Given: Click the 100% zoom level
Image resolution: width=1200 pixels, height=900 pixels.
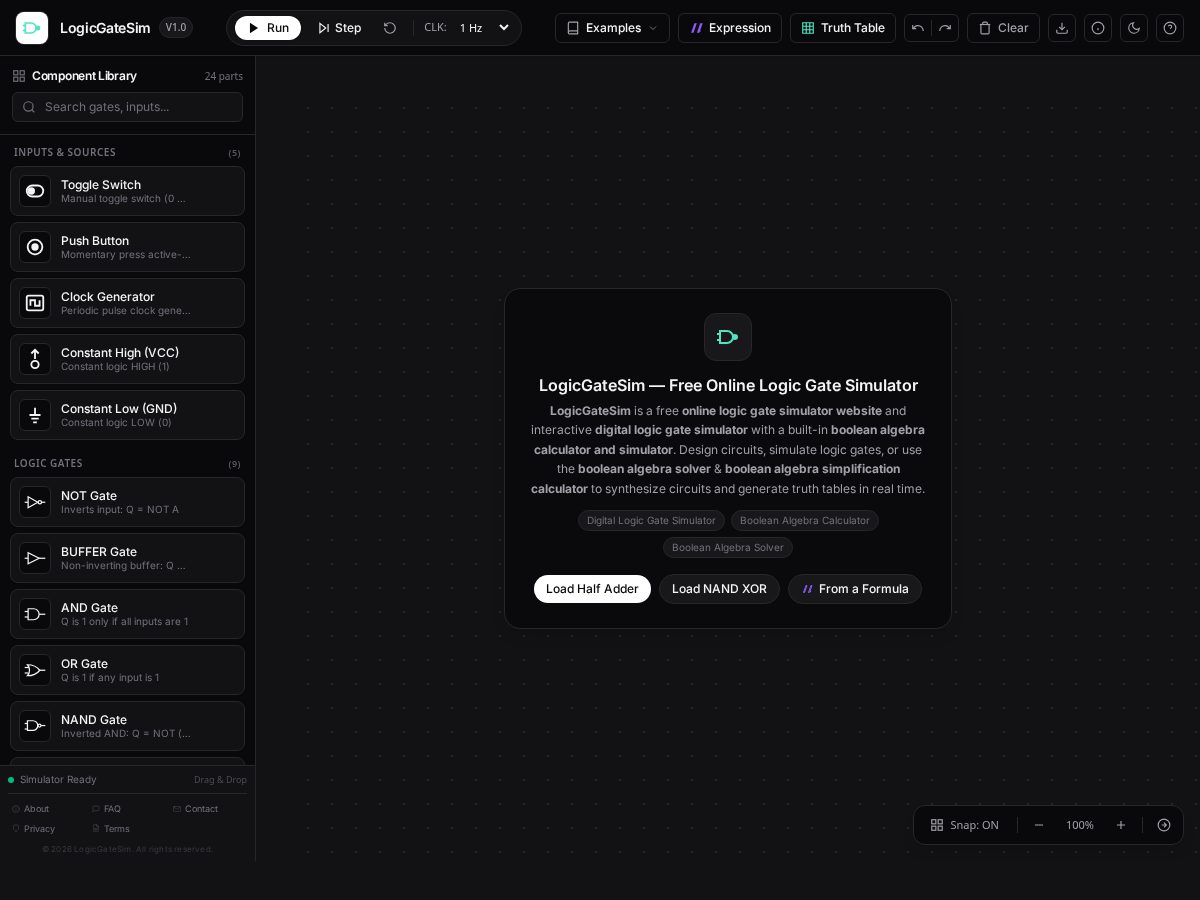Looking at the screenshot, I should click(1080, 825).
